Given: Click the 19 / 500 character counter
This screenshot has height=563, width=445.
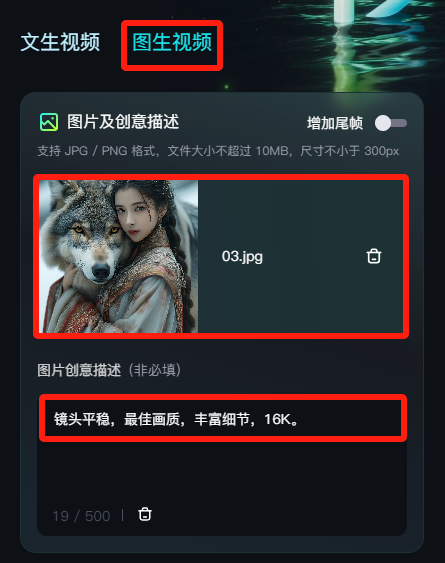Looking at the screenshot, I should (x=81, y=516).
